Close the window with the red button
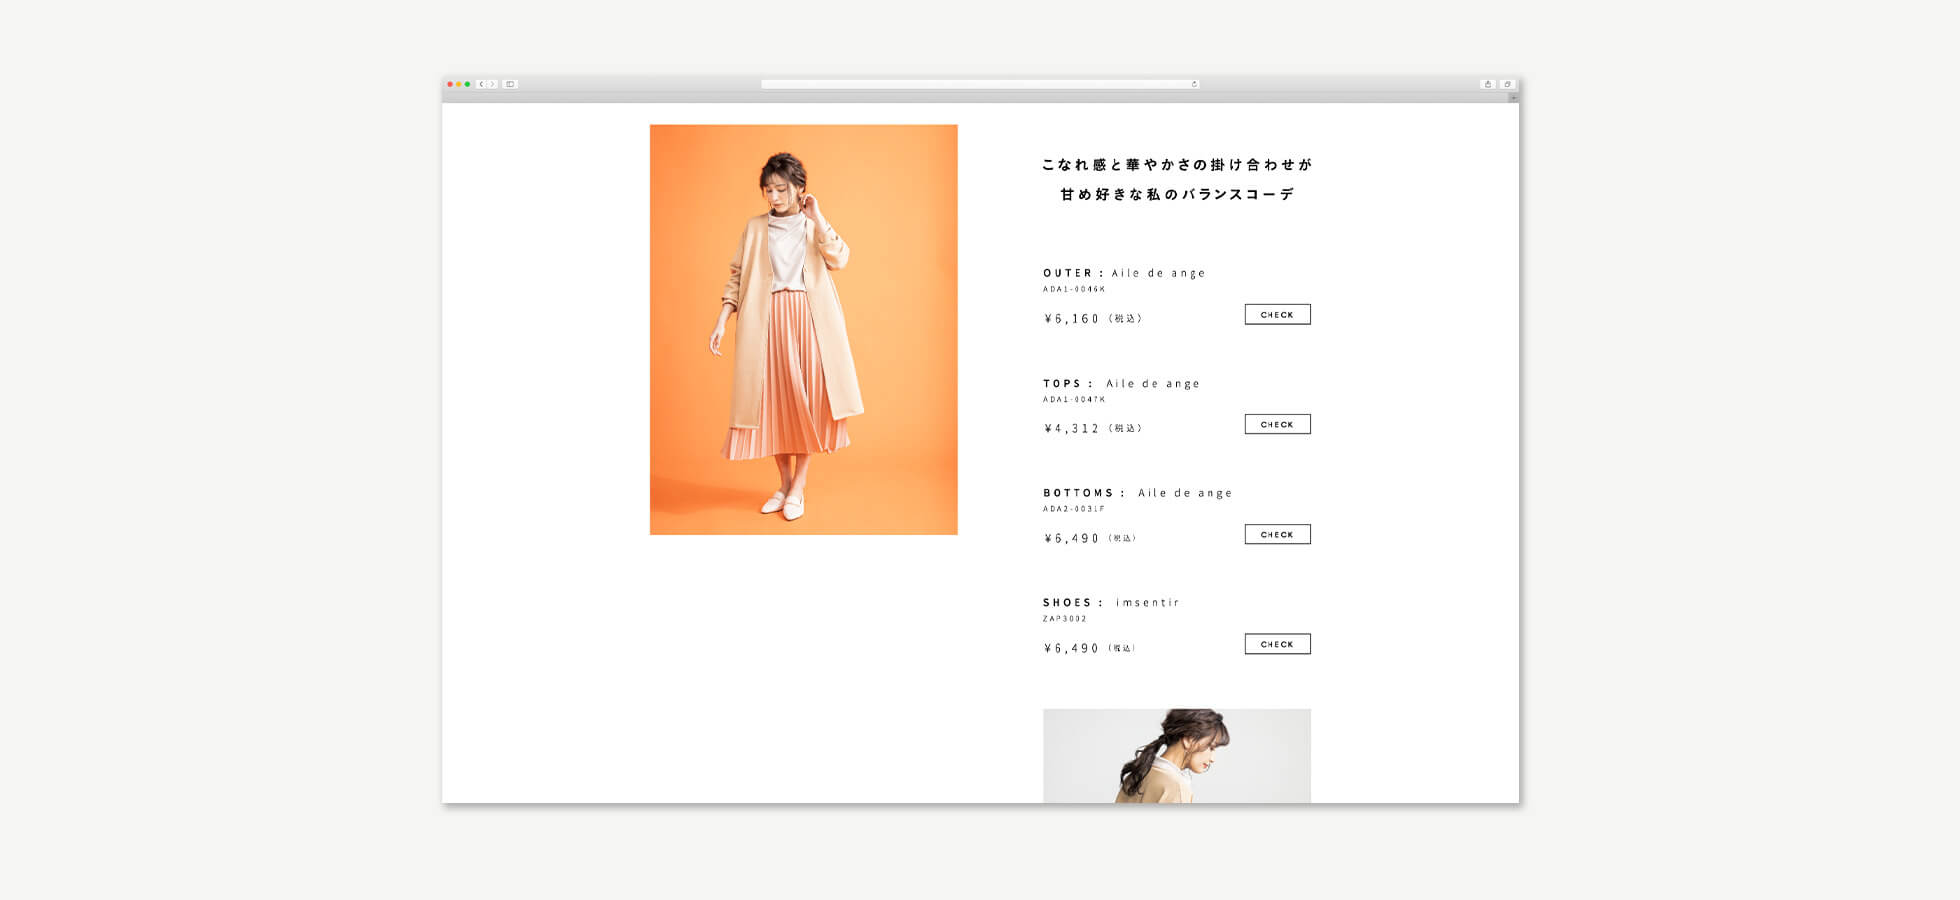Image resolution: width=1960 pixels, height=900 pixels. pyautogui.click(x=450, y=84)
